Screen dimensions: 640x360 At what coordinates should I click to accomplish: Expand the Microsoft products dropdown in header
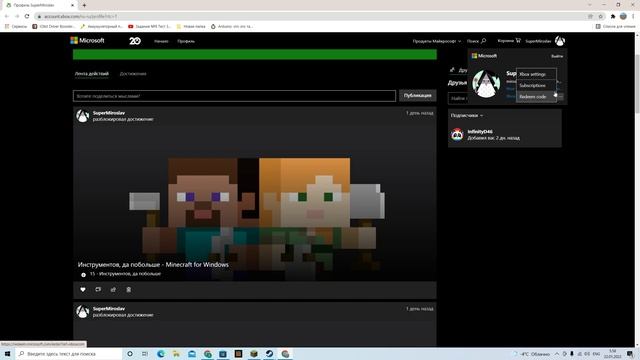coord(436,41)
